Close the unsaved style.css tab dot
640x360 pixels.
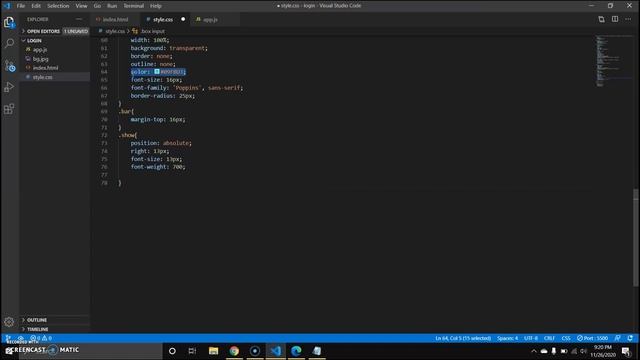coord(183,19)
